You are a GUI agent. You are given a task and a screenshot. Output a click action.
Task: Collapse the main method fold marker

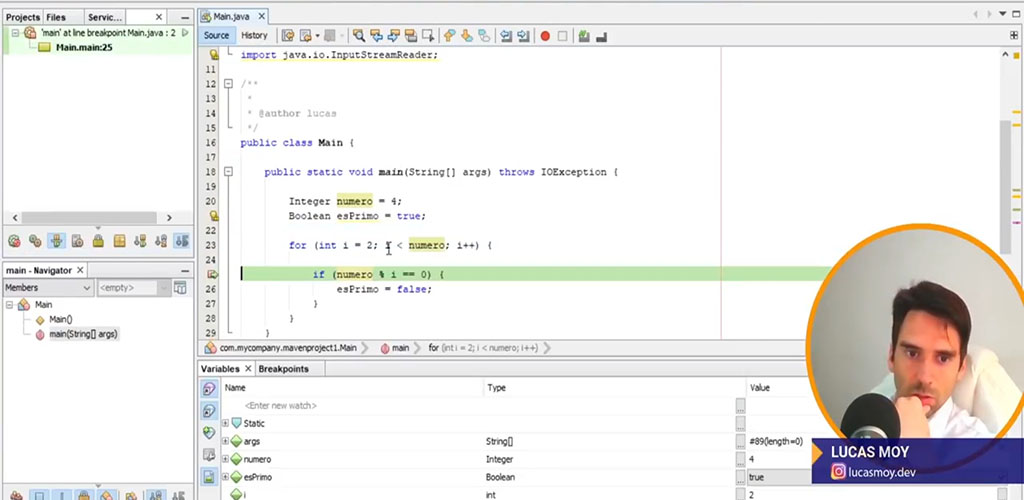(228, 172)
